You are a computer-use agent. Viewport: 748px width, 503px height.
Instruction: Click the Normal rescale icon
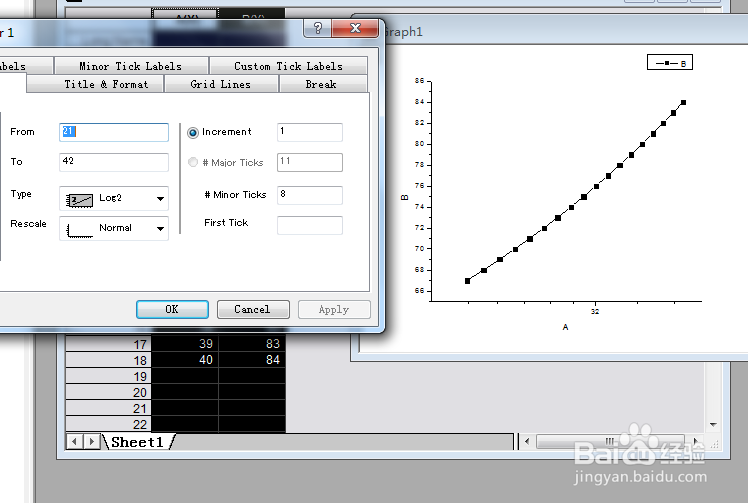[x=79, y=230]
